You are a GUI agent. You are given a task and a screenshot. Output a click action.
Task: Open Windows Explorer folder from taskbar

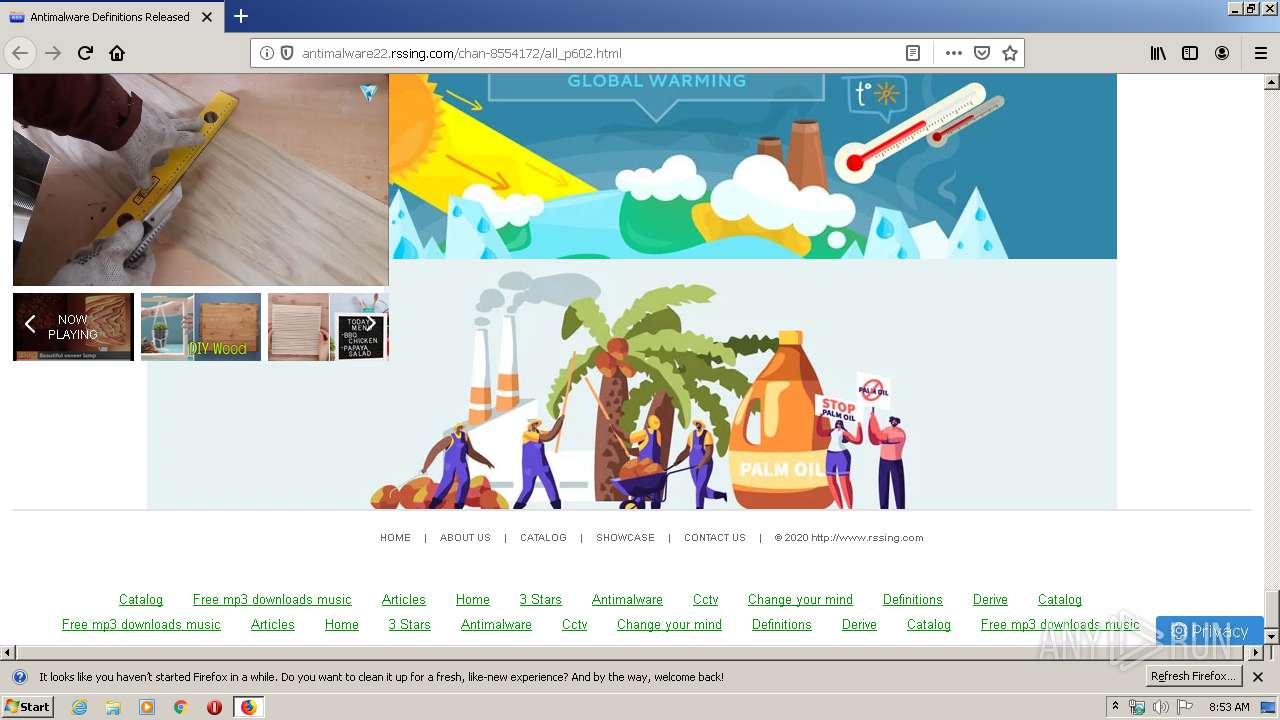click(x=113, y=707)
